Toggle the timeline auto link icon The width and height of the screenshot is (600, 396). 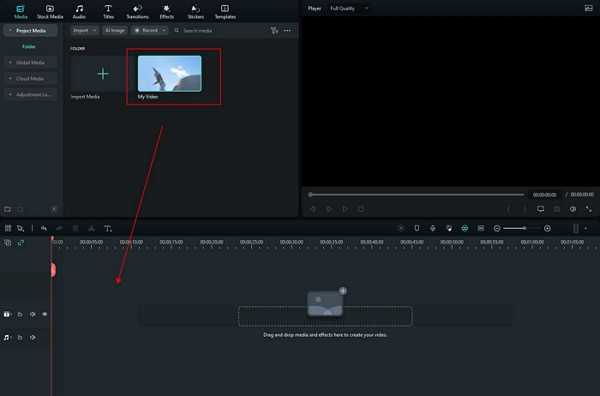coord(21,243)
